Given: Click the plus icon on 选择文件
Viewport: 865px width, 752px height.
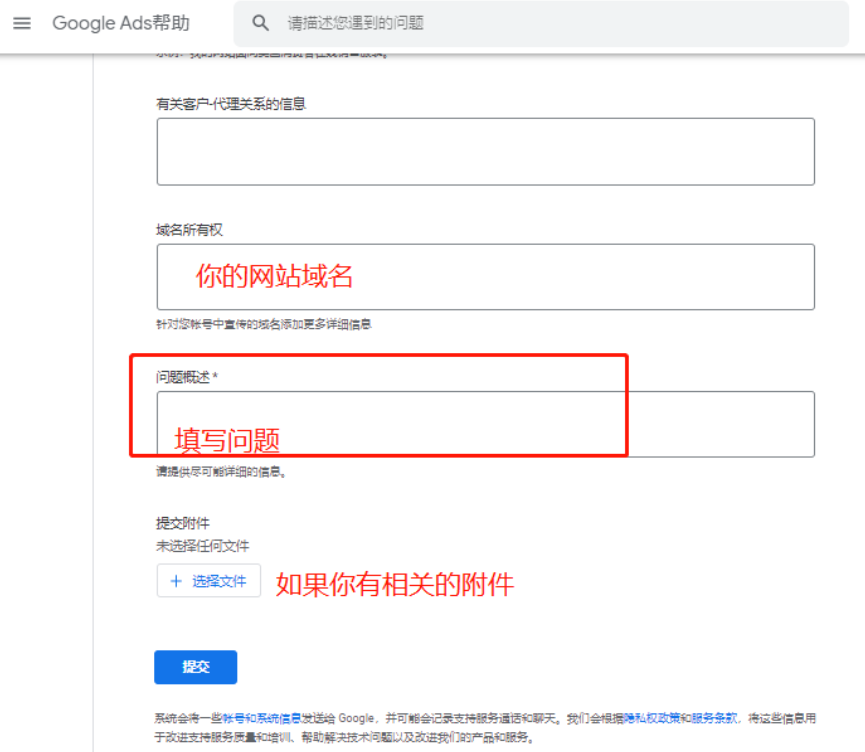Looking at the screenshot, I should pyautogui.click(x=176, y=581).
